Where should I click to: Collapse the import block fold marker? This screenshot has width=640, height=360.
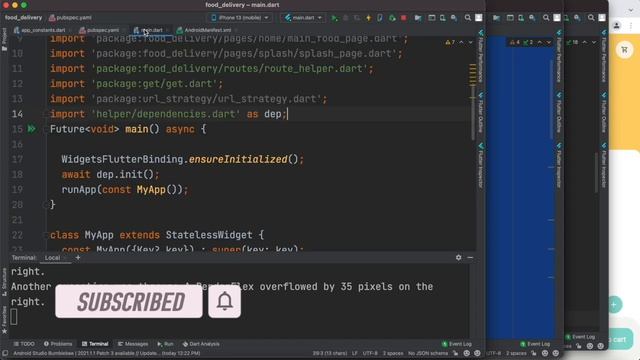tap(45, 114)
